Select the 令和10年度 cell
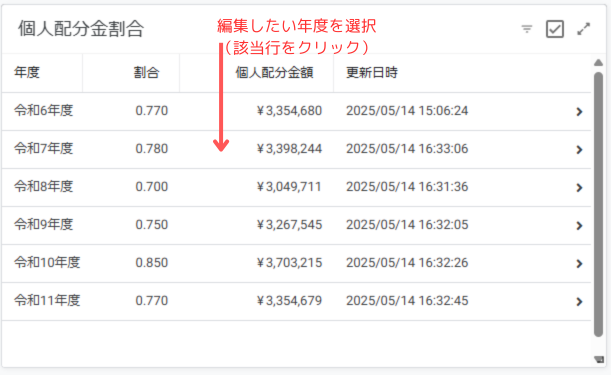The width and height of the screenshot is (611, 375). pyautogui.click(x=47, y=263)
